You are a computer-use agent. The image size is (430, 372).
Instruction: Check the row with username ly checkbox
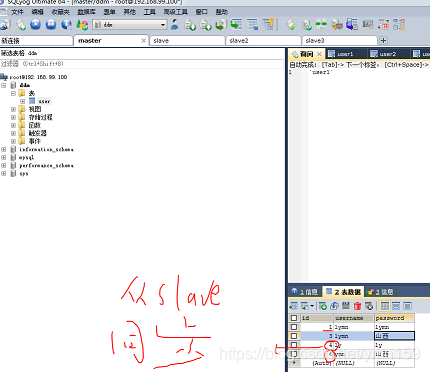(x=294, y=345)
